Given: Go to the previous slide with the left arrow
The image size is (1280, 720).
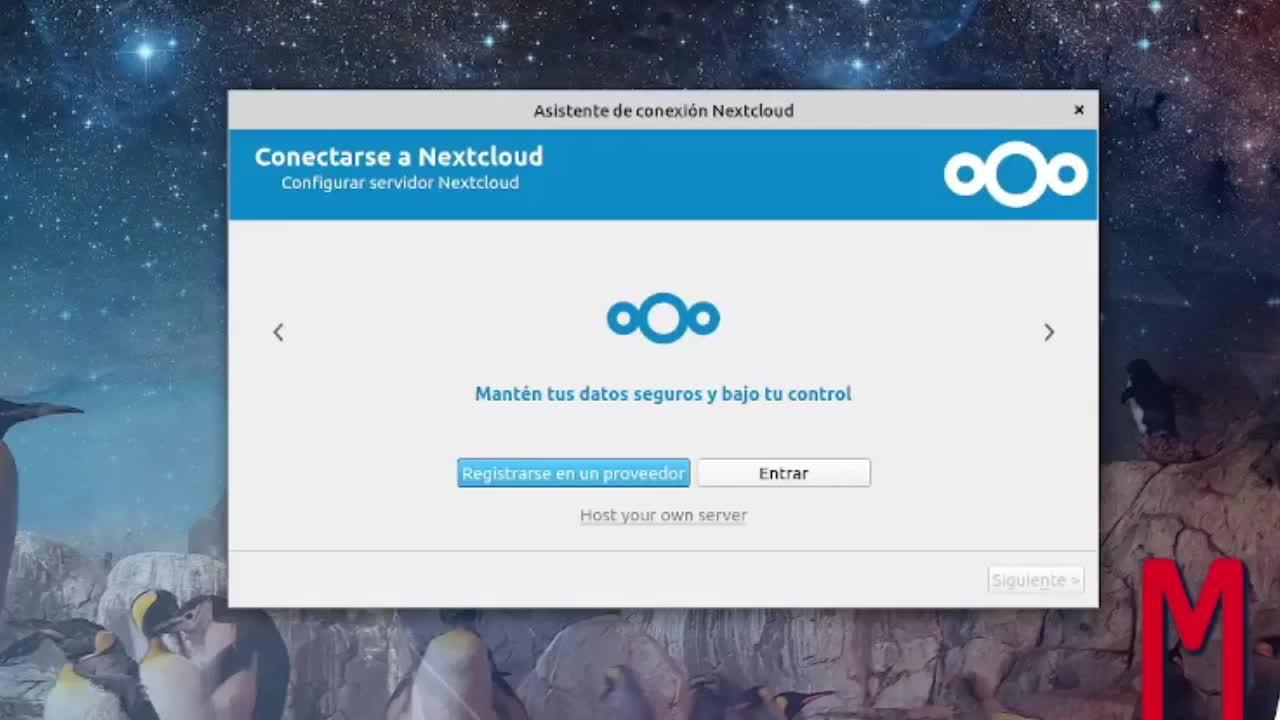Looking at the screenshot, I should click(x=278, y=332).
